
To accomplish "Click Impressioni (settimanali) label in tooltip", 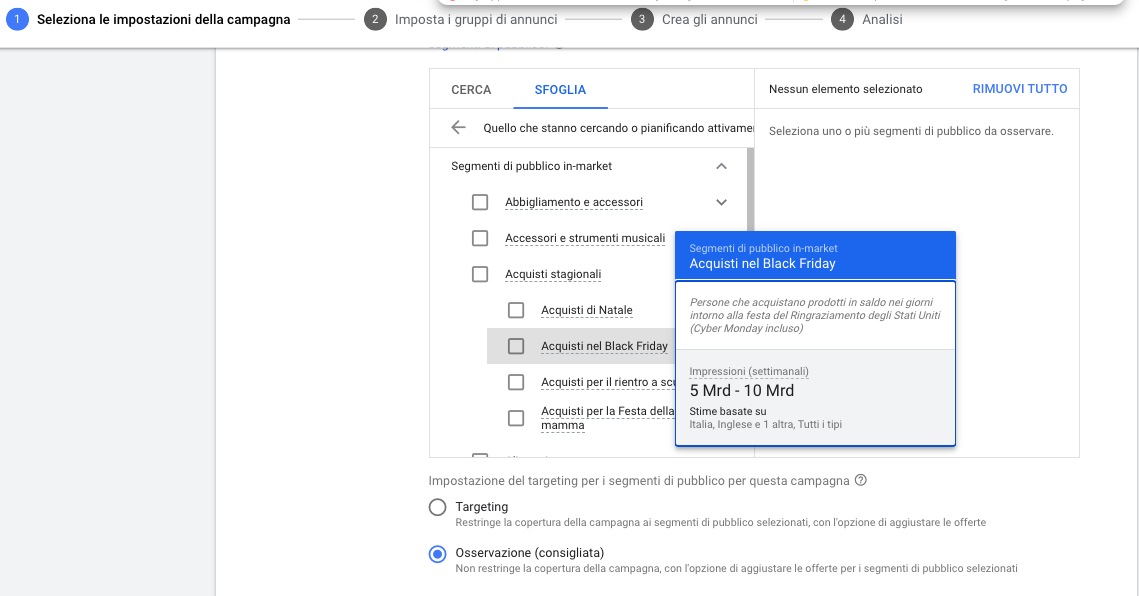I will click(x=749, y=371).
